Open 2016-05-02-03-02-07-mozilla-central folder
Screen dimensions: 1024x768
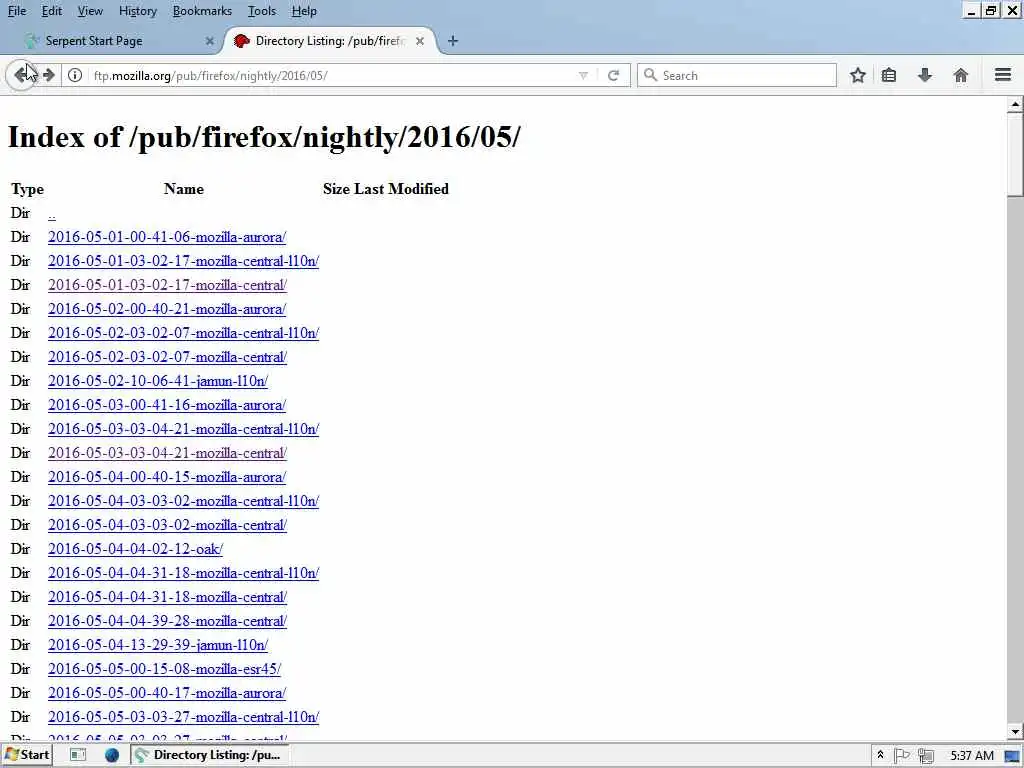click(167, 357)
